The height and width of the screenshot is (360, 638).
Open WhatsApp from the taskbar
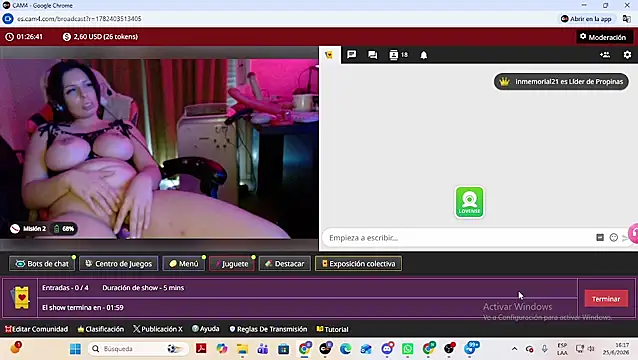pos(407,349)
